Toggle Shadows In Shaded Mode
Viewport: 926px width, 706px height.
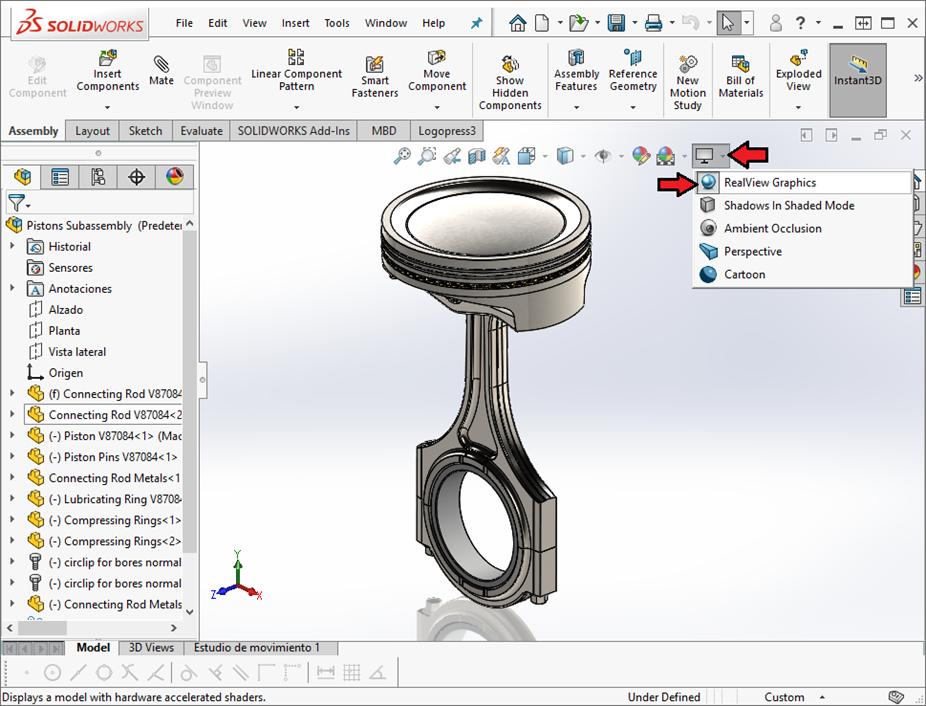tap(804, 206)
